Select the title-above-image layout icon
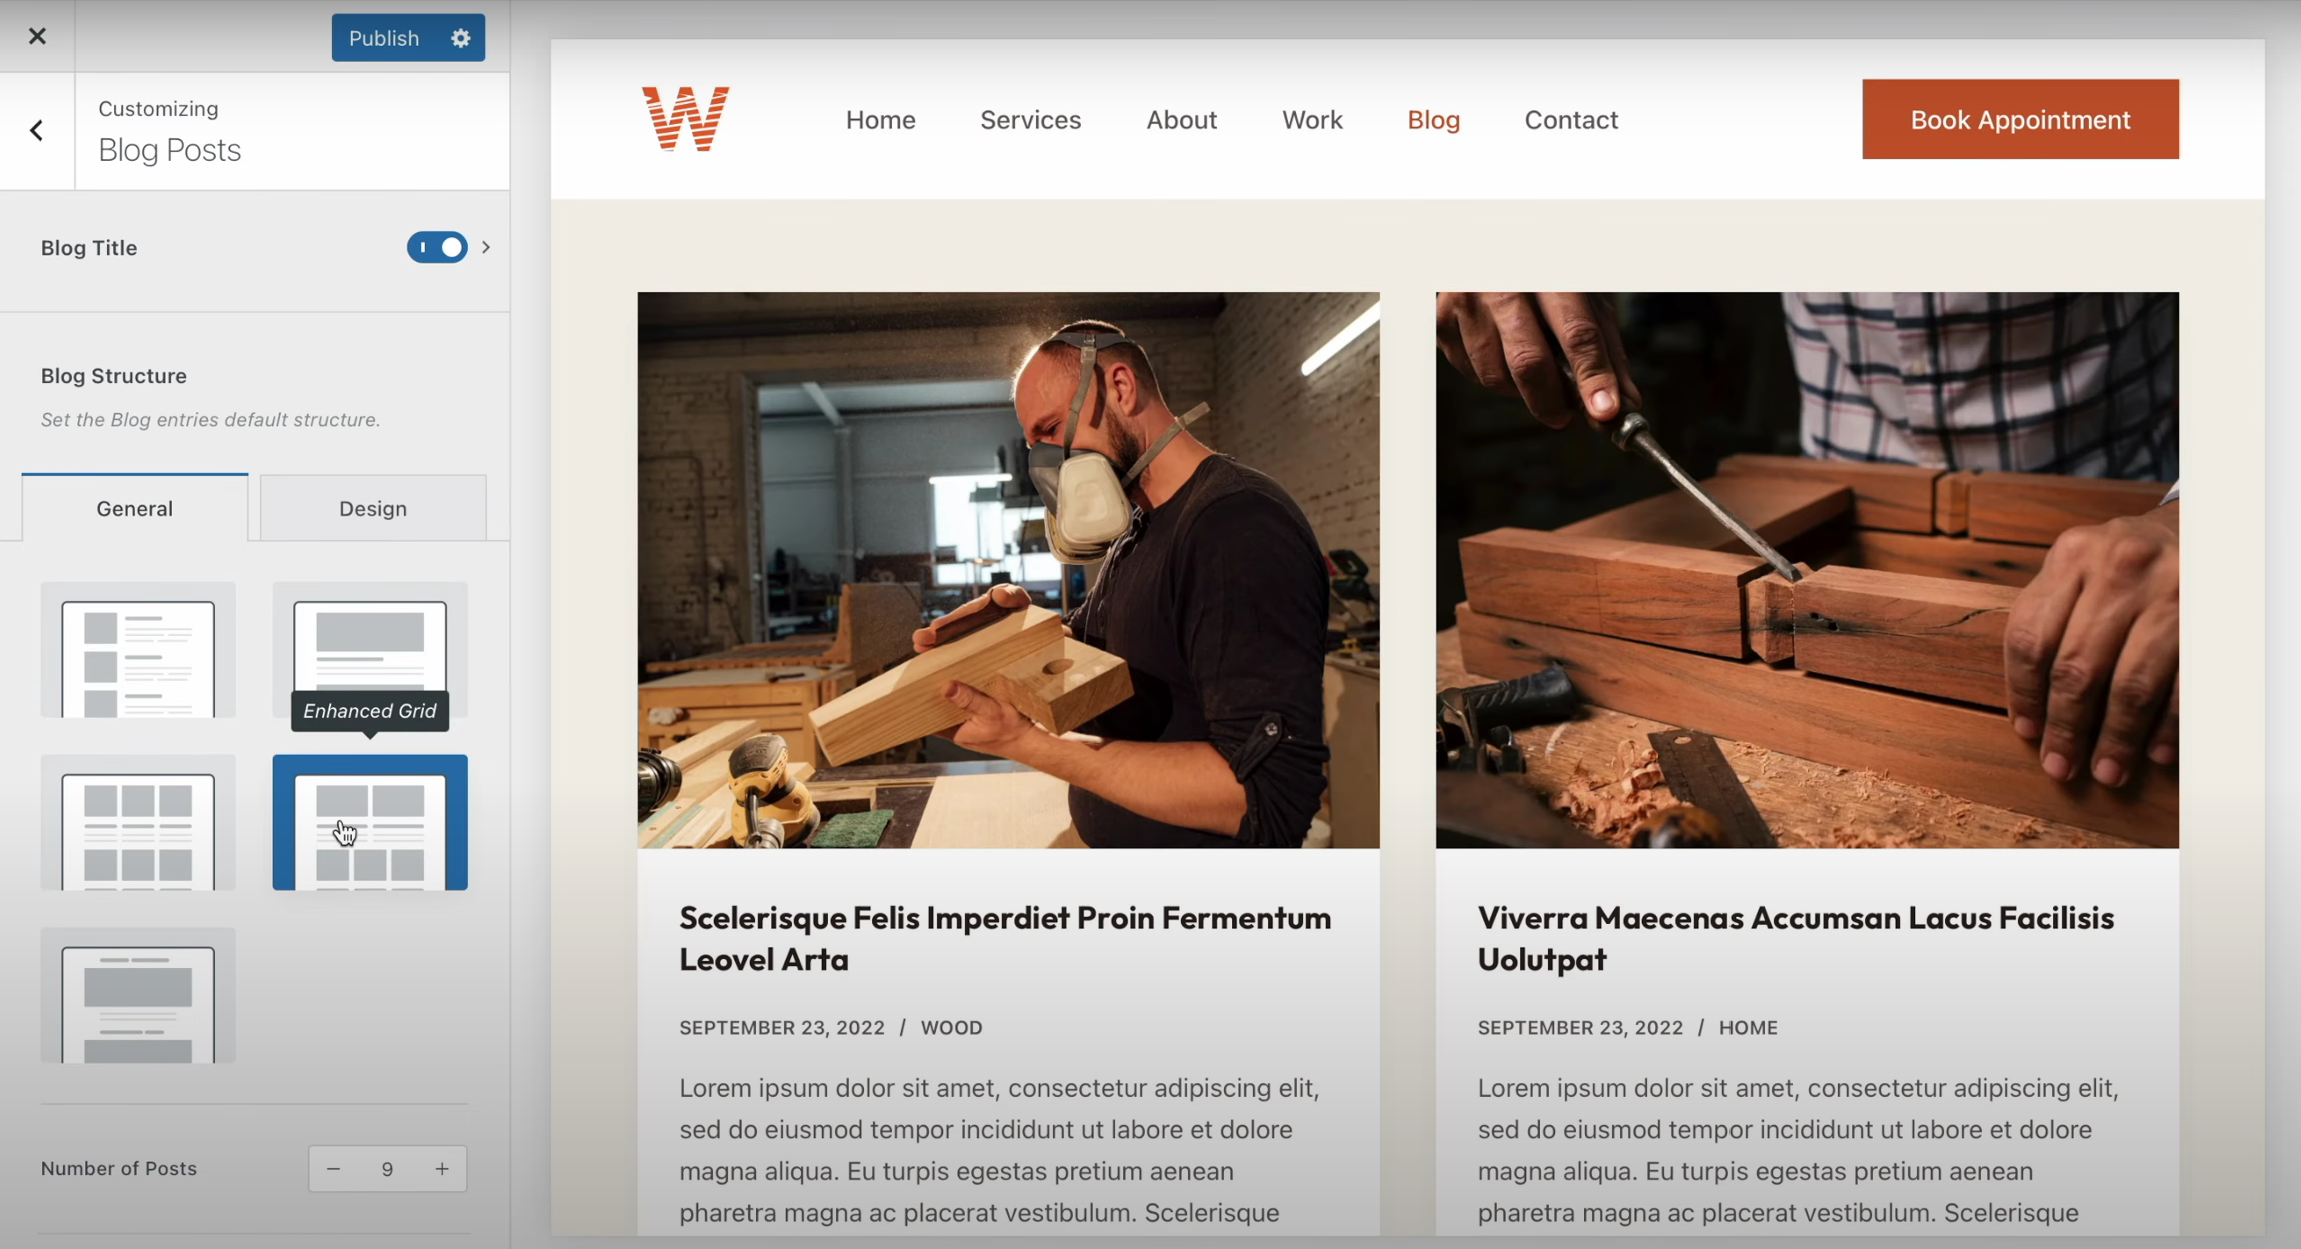The width and height of the screenshot is (2301, 1249). (138, 996)
